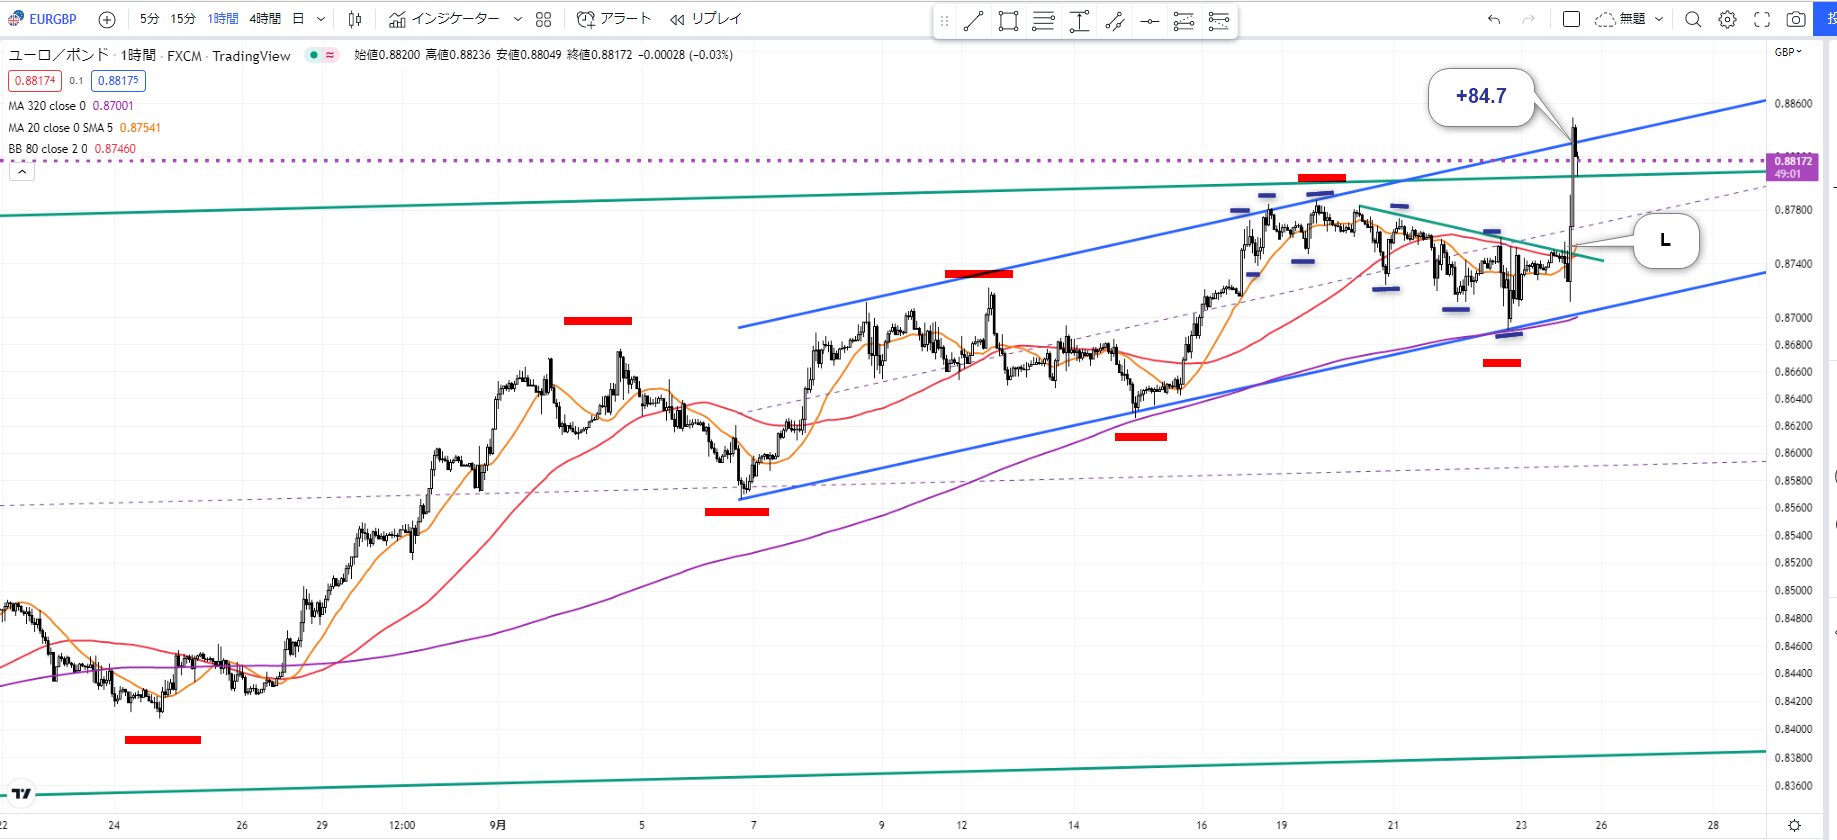Select the trend line drawing tool

click(973, 21)
